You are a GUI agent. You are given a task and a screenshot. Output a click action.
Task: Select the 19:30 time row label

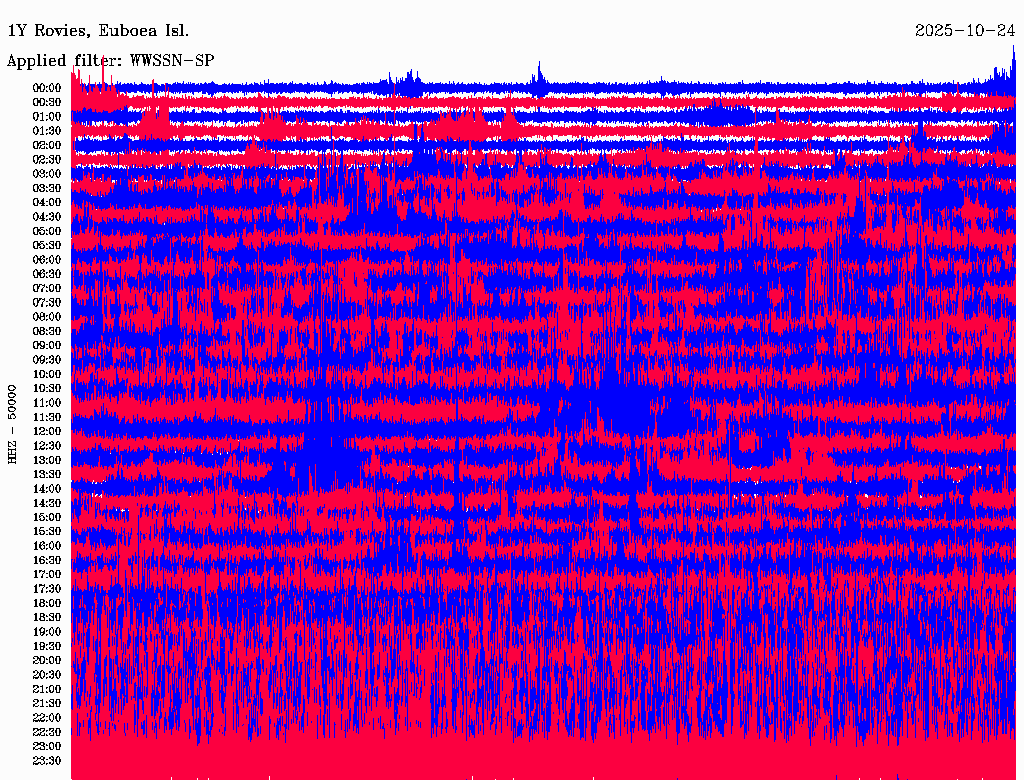click(x=47, y=647)
